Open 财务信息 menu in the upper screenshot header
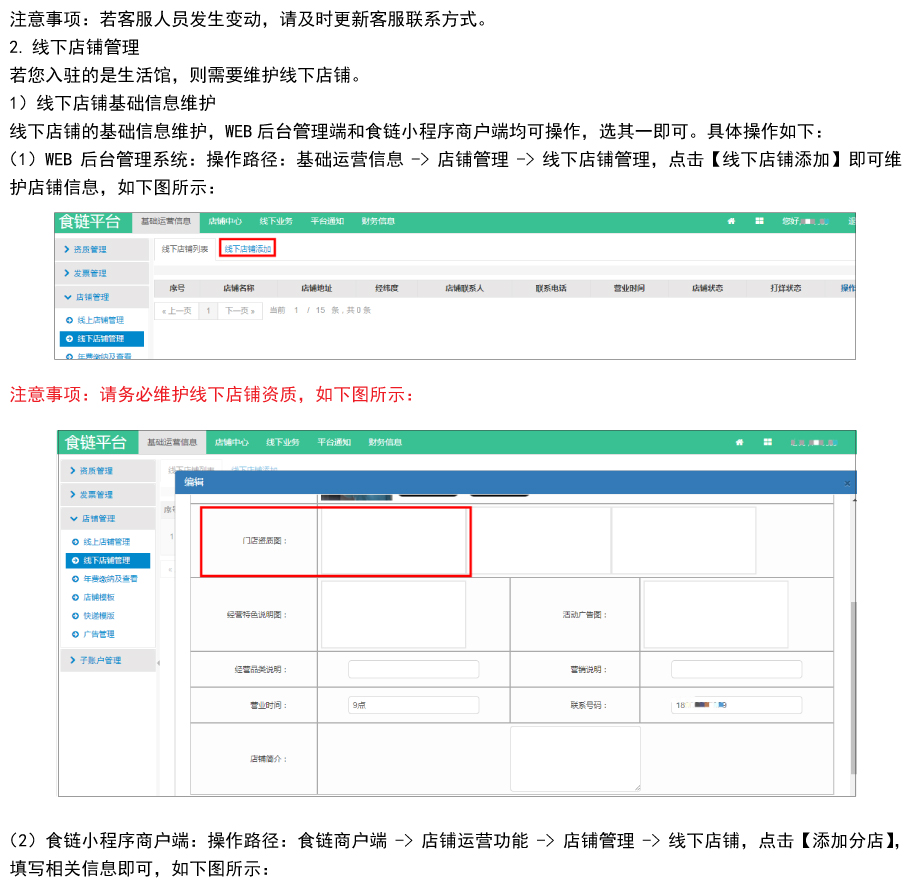 point(378,221)
